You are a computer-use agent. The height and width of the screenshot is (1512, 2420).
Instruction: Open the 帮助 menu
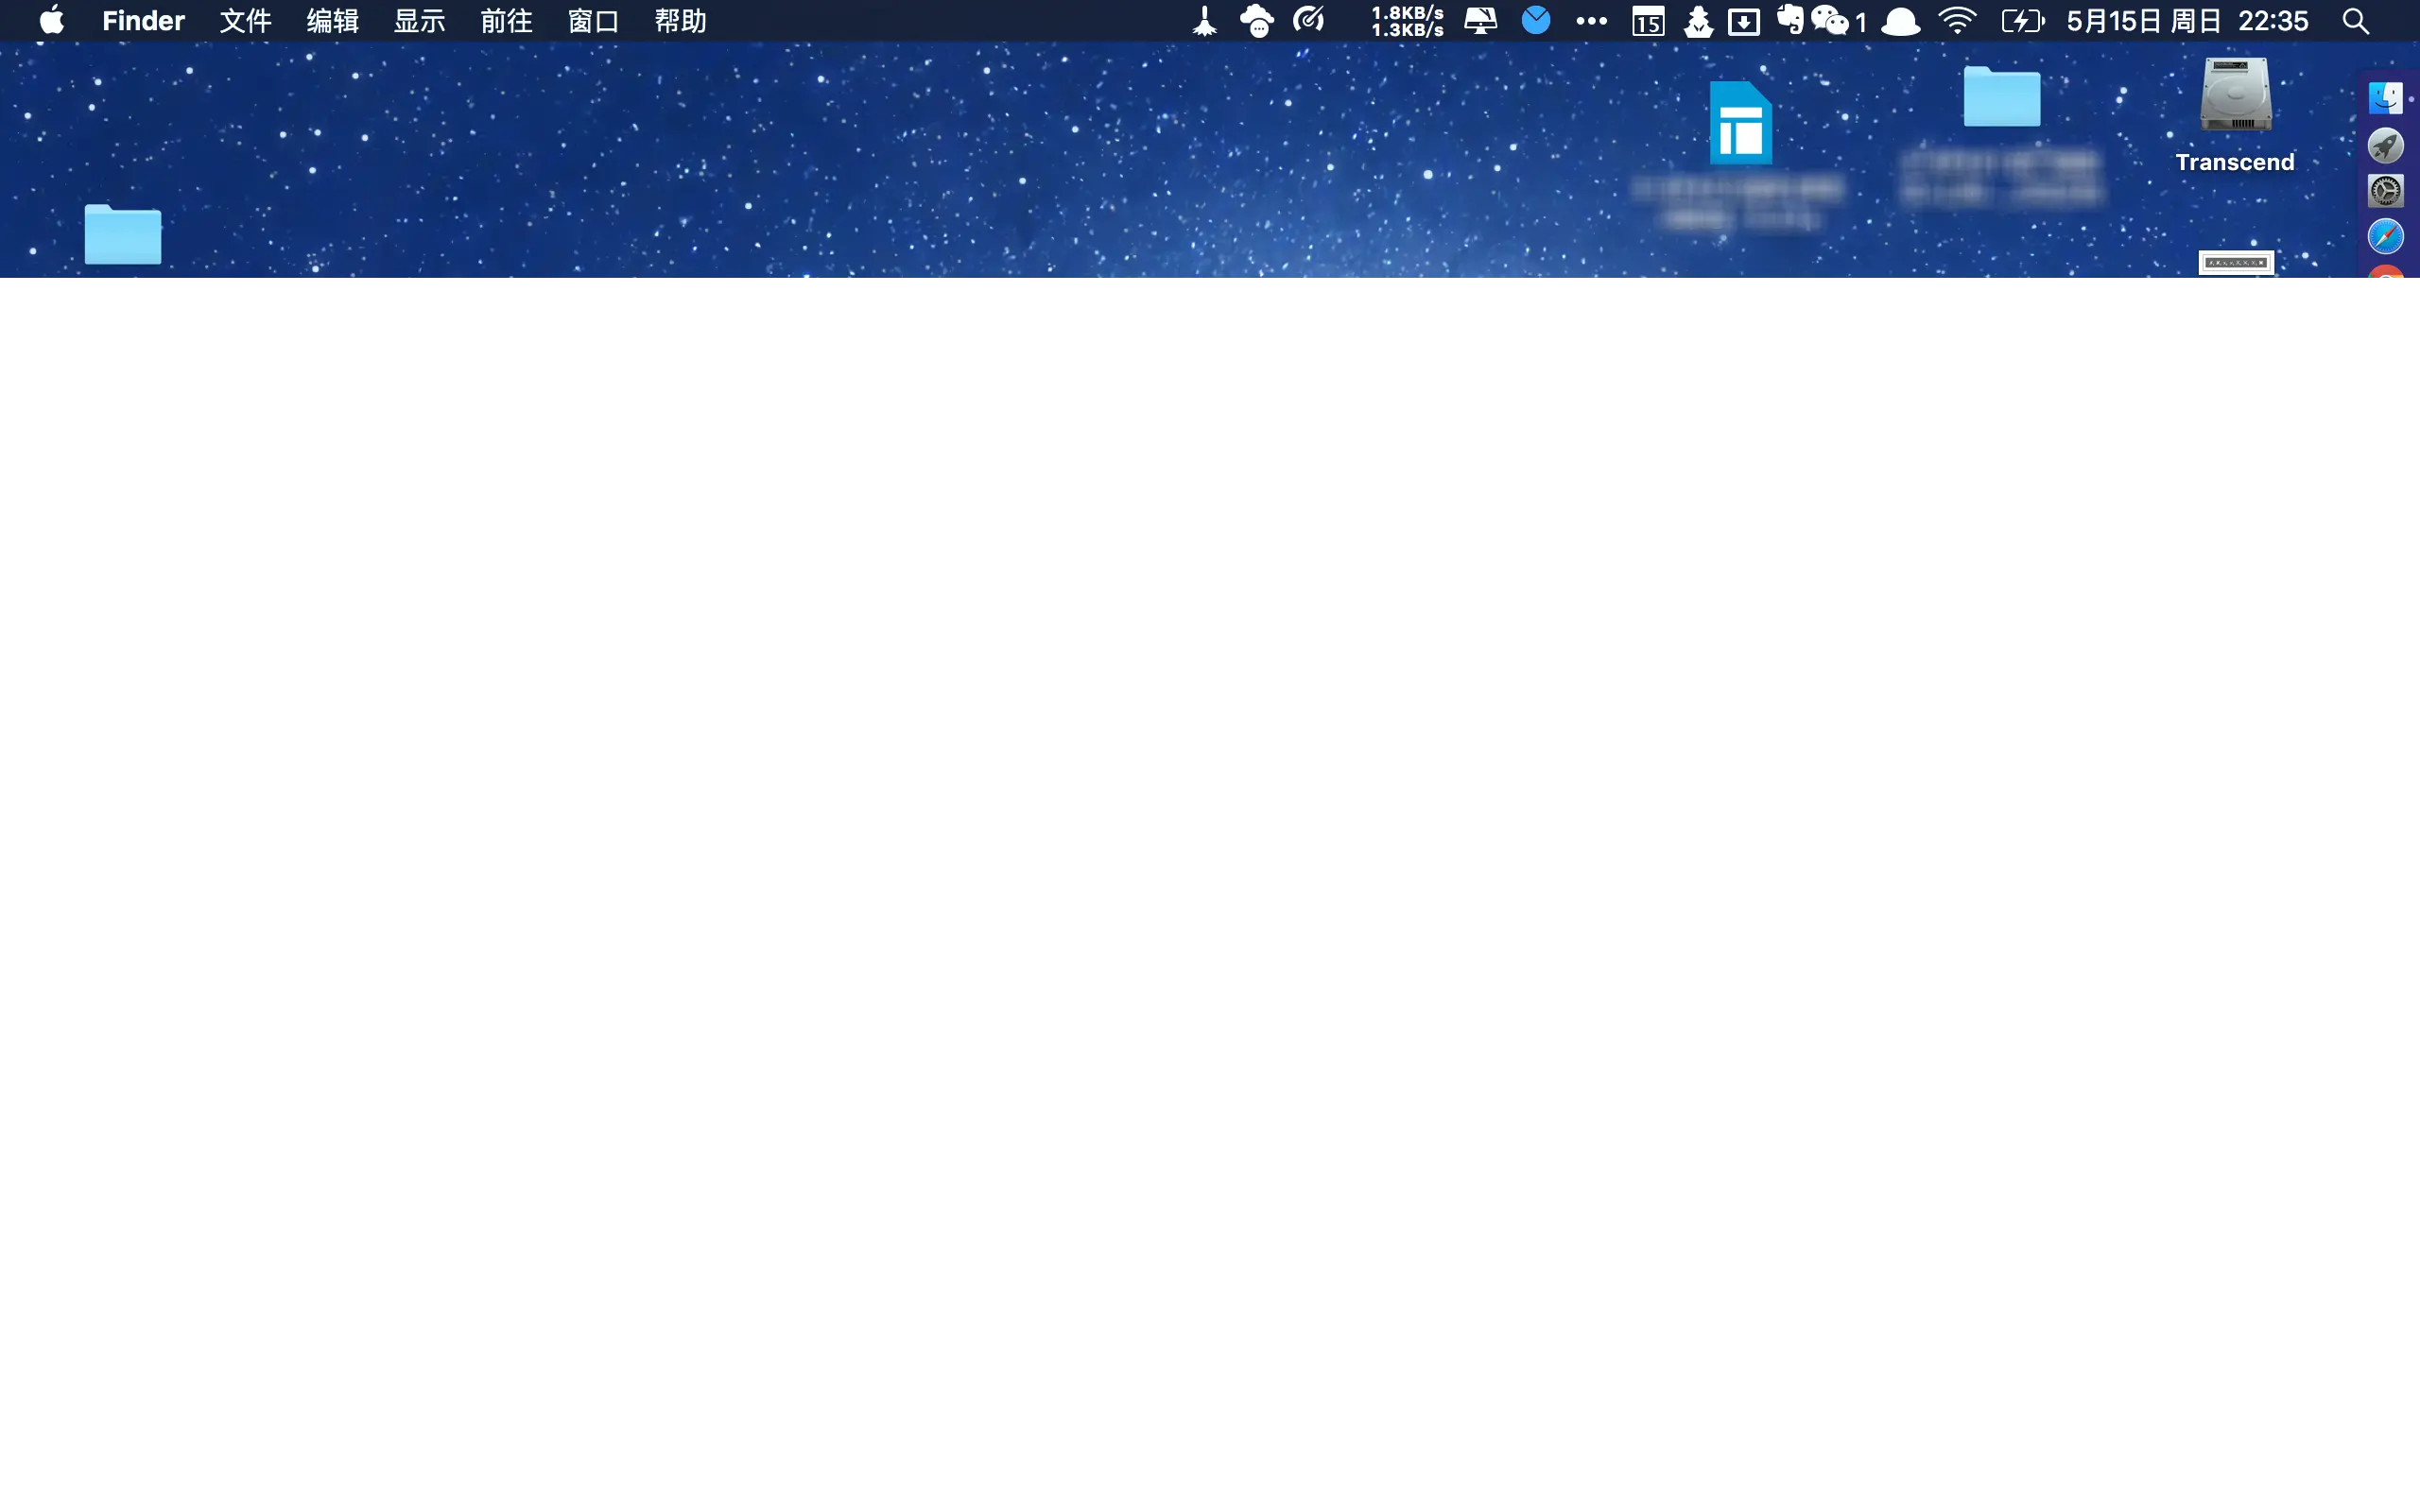[680, 21]
